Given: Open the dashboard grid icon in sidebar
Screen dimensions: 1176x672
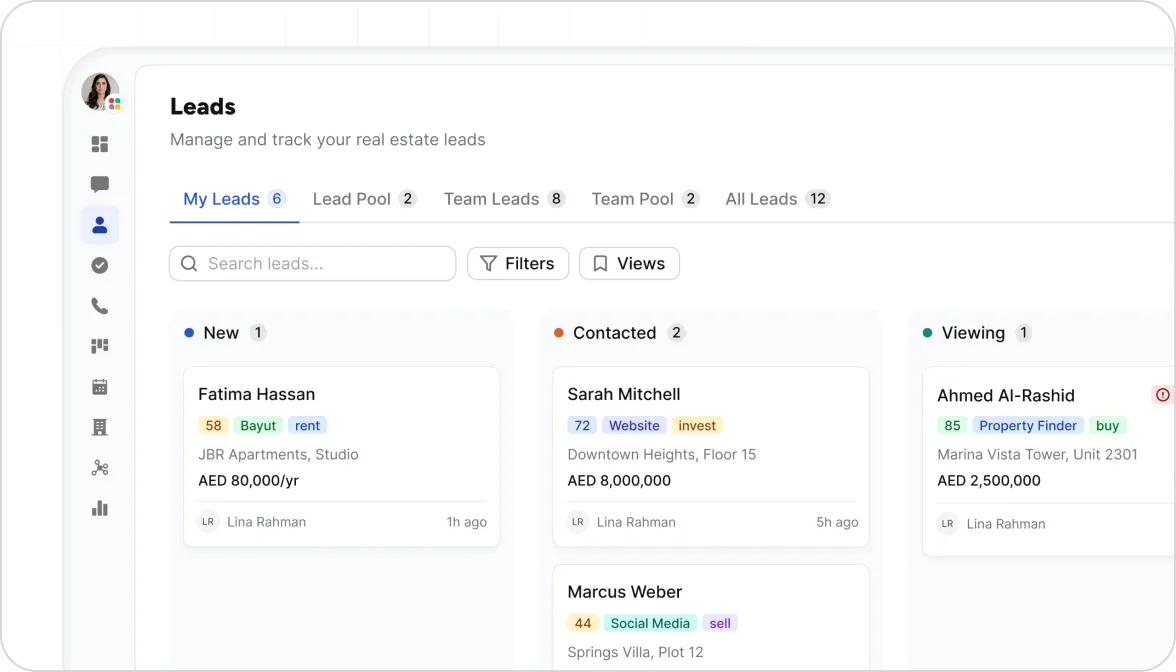Looking at the screenshot, I should point(100,144).
